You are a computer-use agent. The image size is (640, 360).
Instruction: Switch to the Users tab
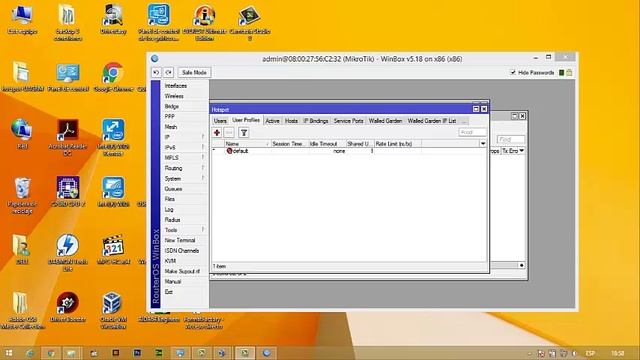tap(220, 121)
